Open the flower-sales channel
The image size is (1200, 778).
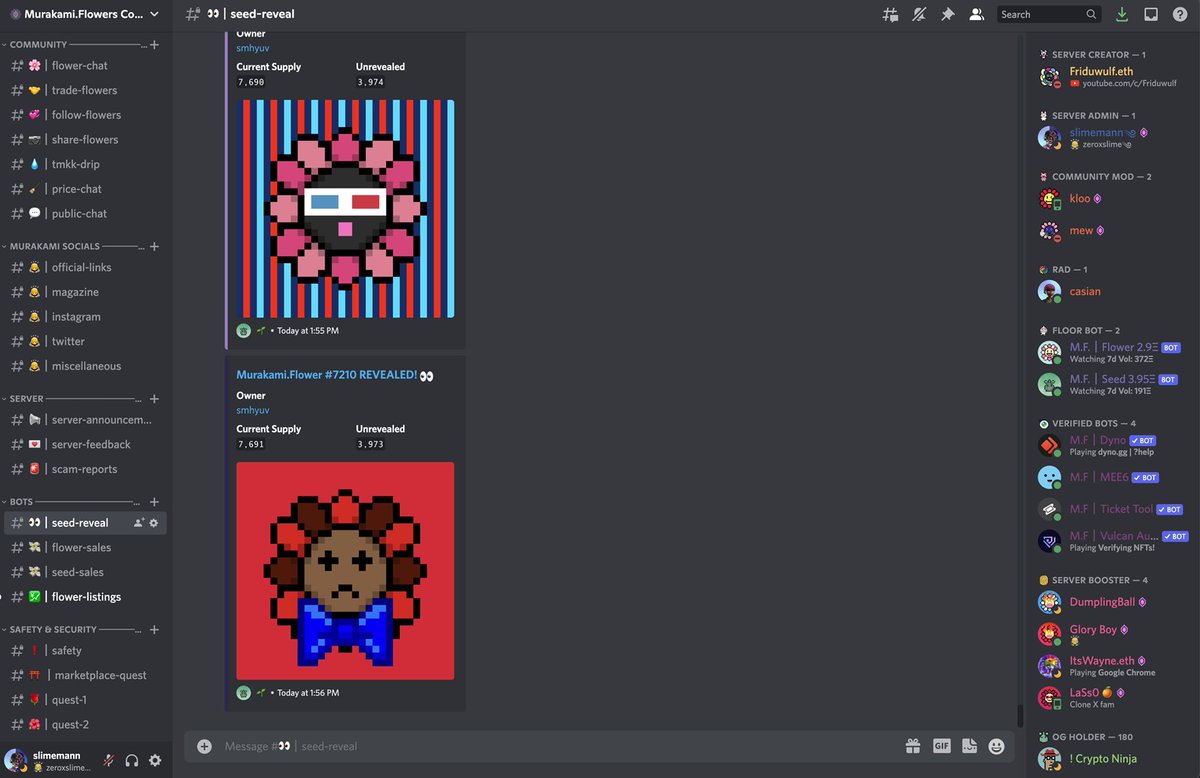click(86, 548)
